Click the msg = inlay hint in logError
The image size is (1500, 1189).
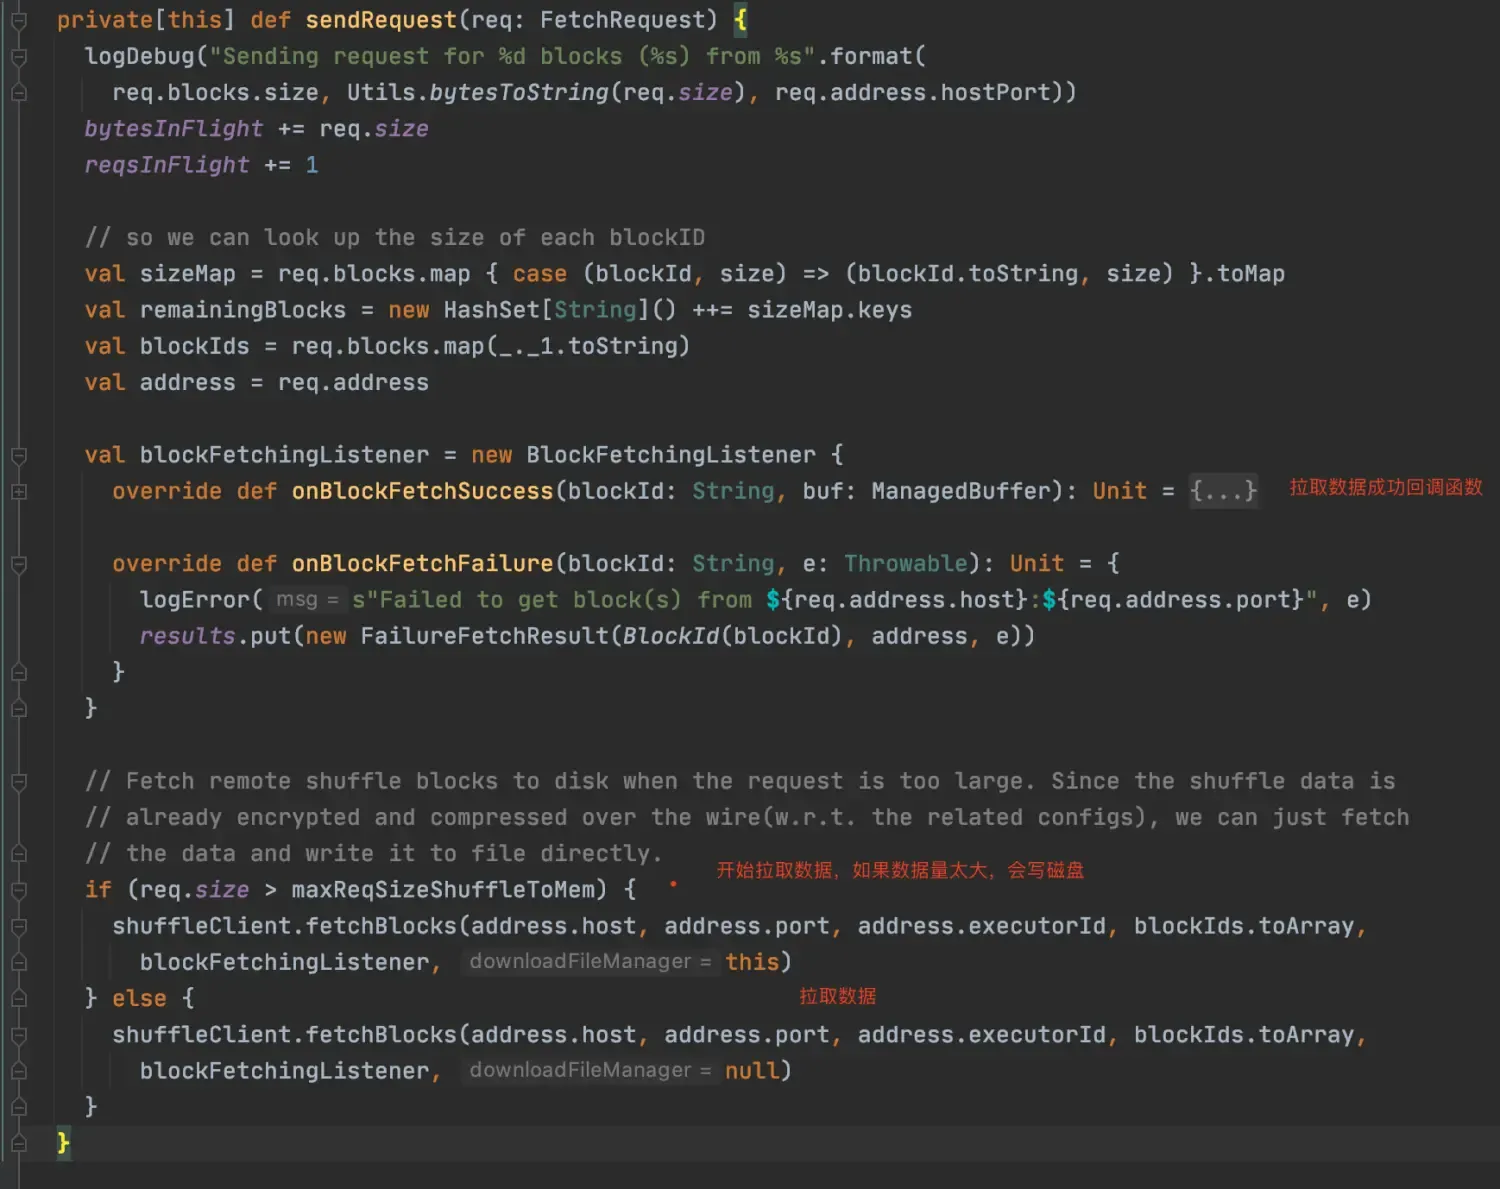[307, 600]
